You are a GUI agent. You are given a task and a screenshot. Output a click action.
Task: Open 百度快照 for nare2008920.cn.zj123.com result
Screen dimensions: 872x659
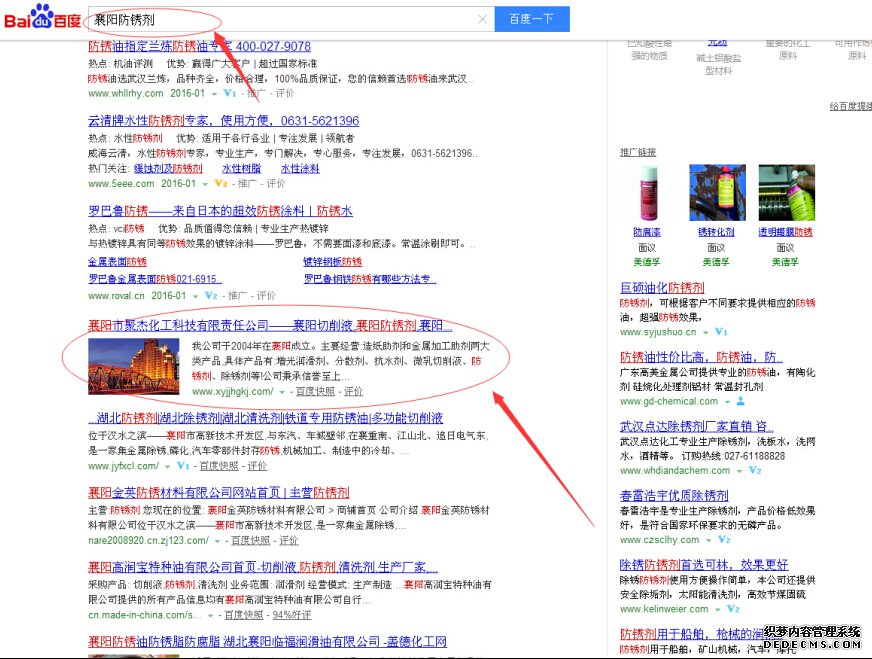tap(251, 541)
